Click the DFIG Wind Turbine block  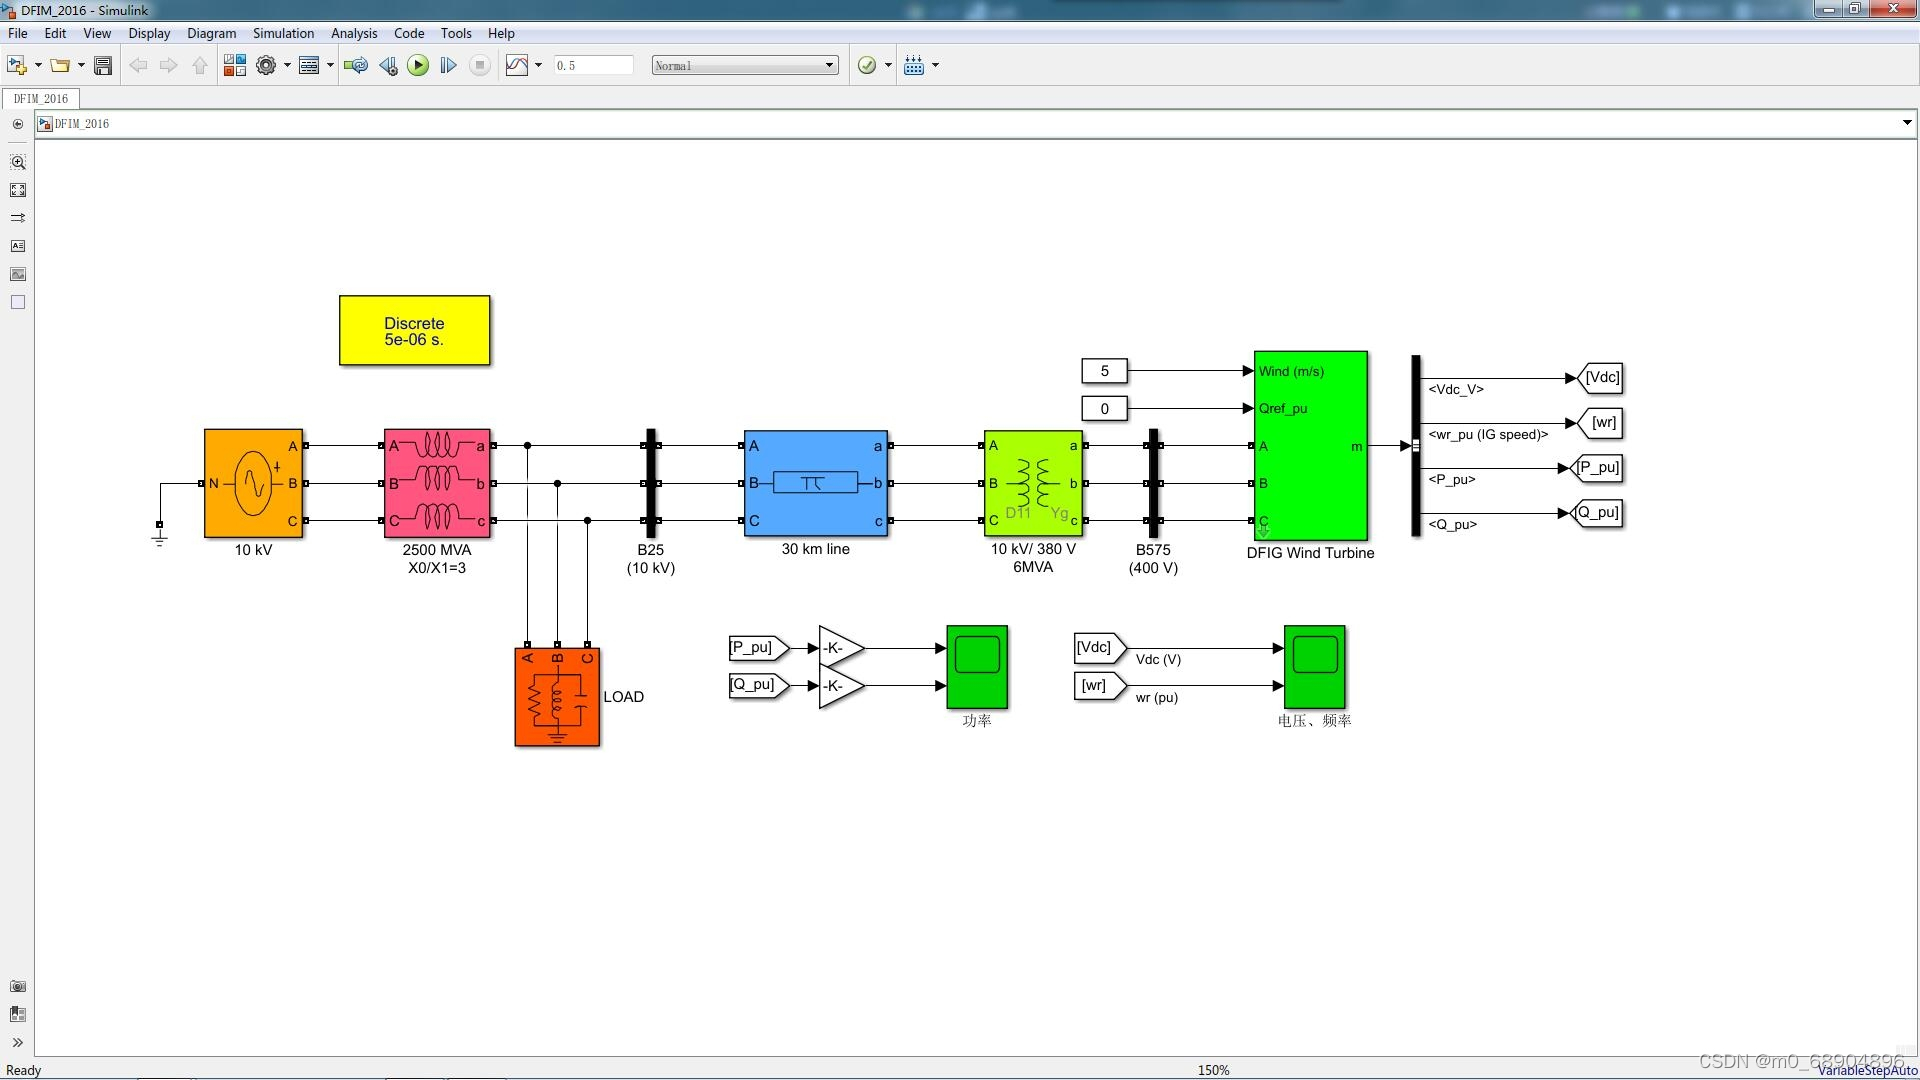(1310, 446)
